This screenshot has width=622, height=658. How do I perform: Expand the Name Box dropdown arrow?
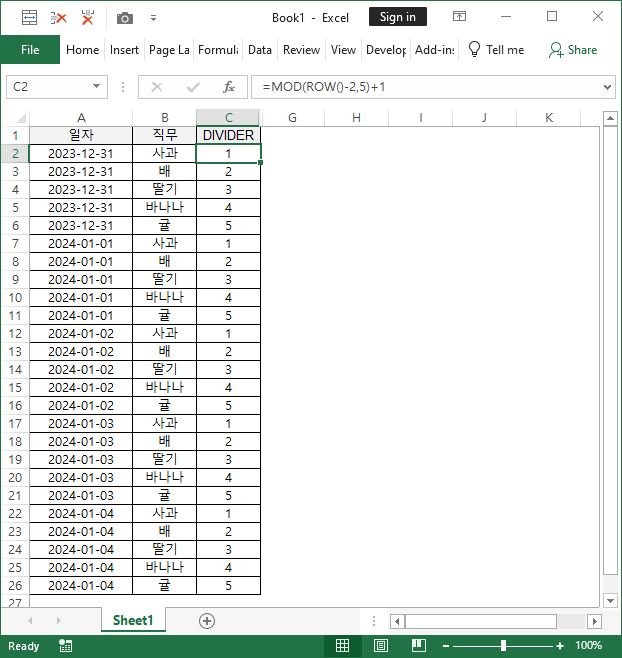coord(97,86)
